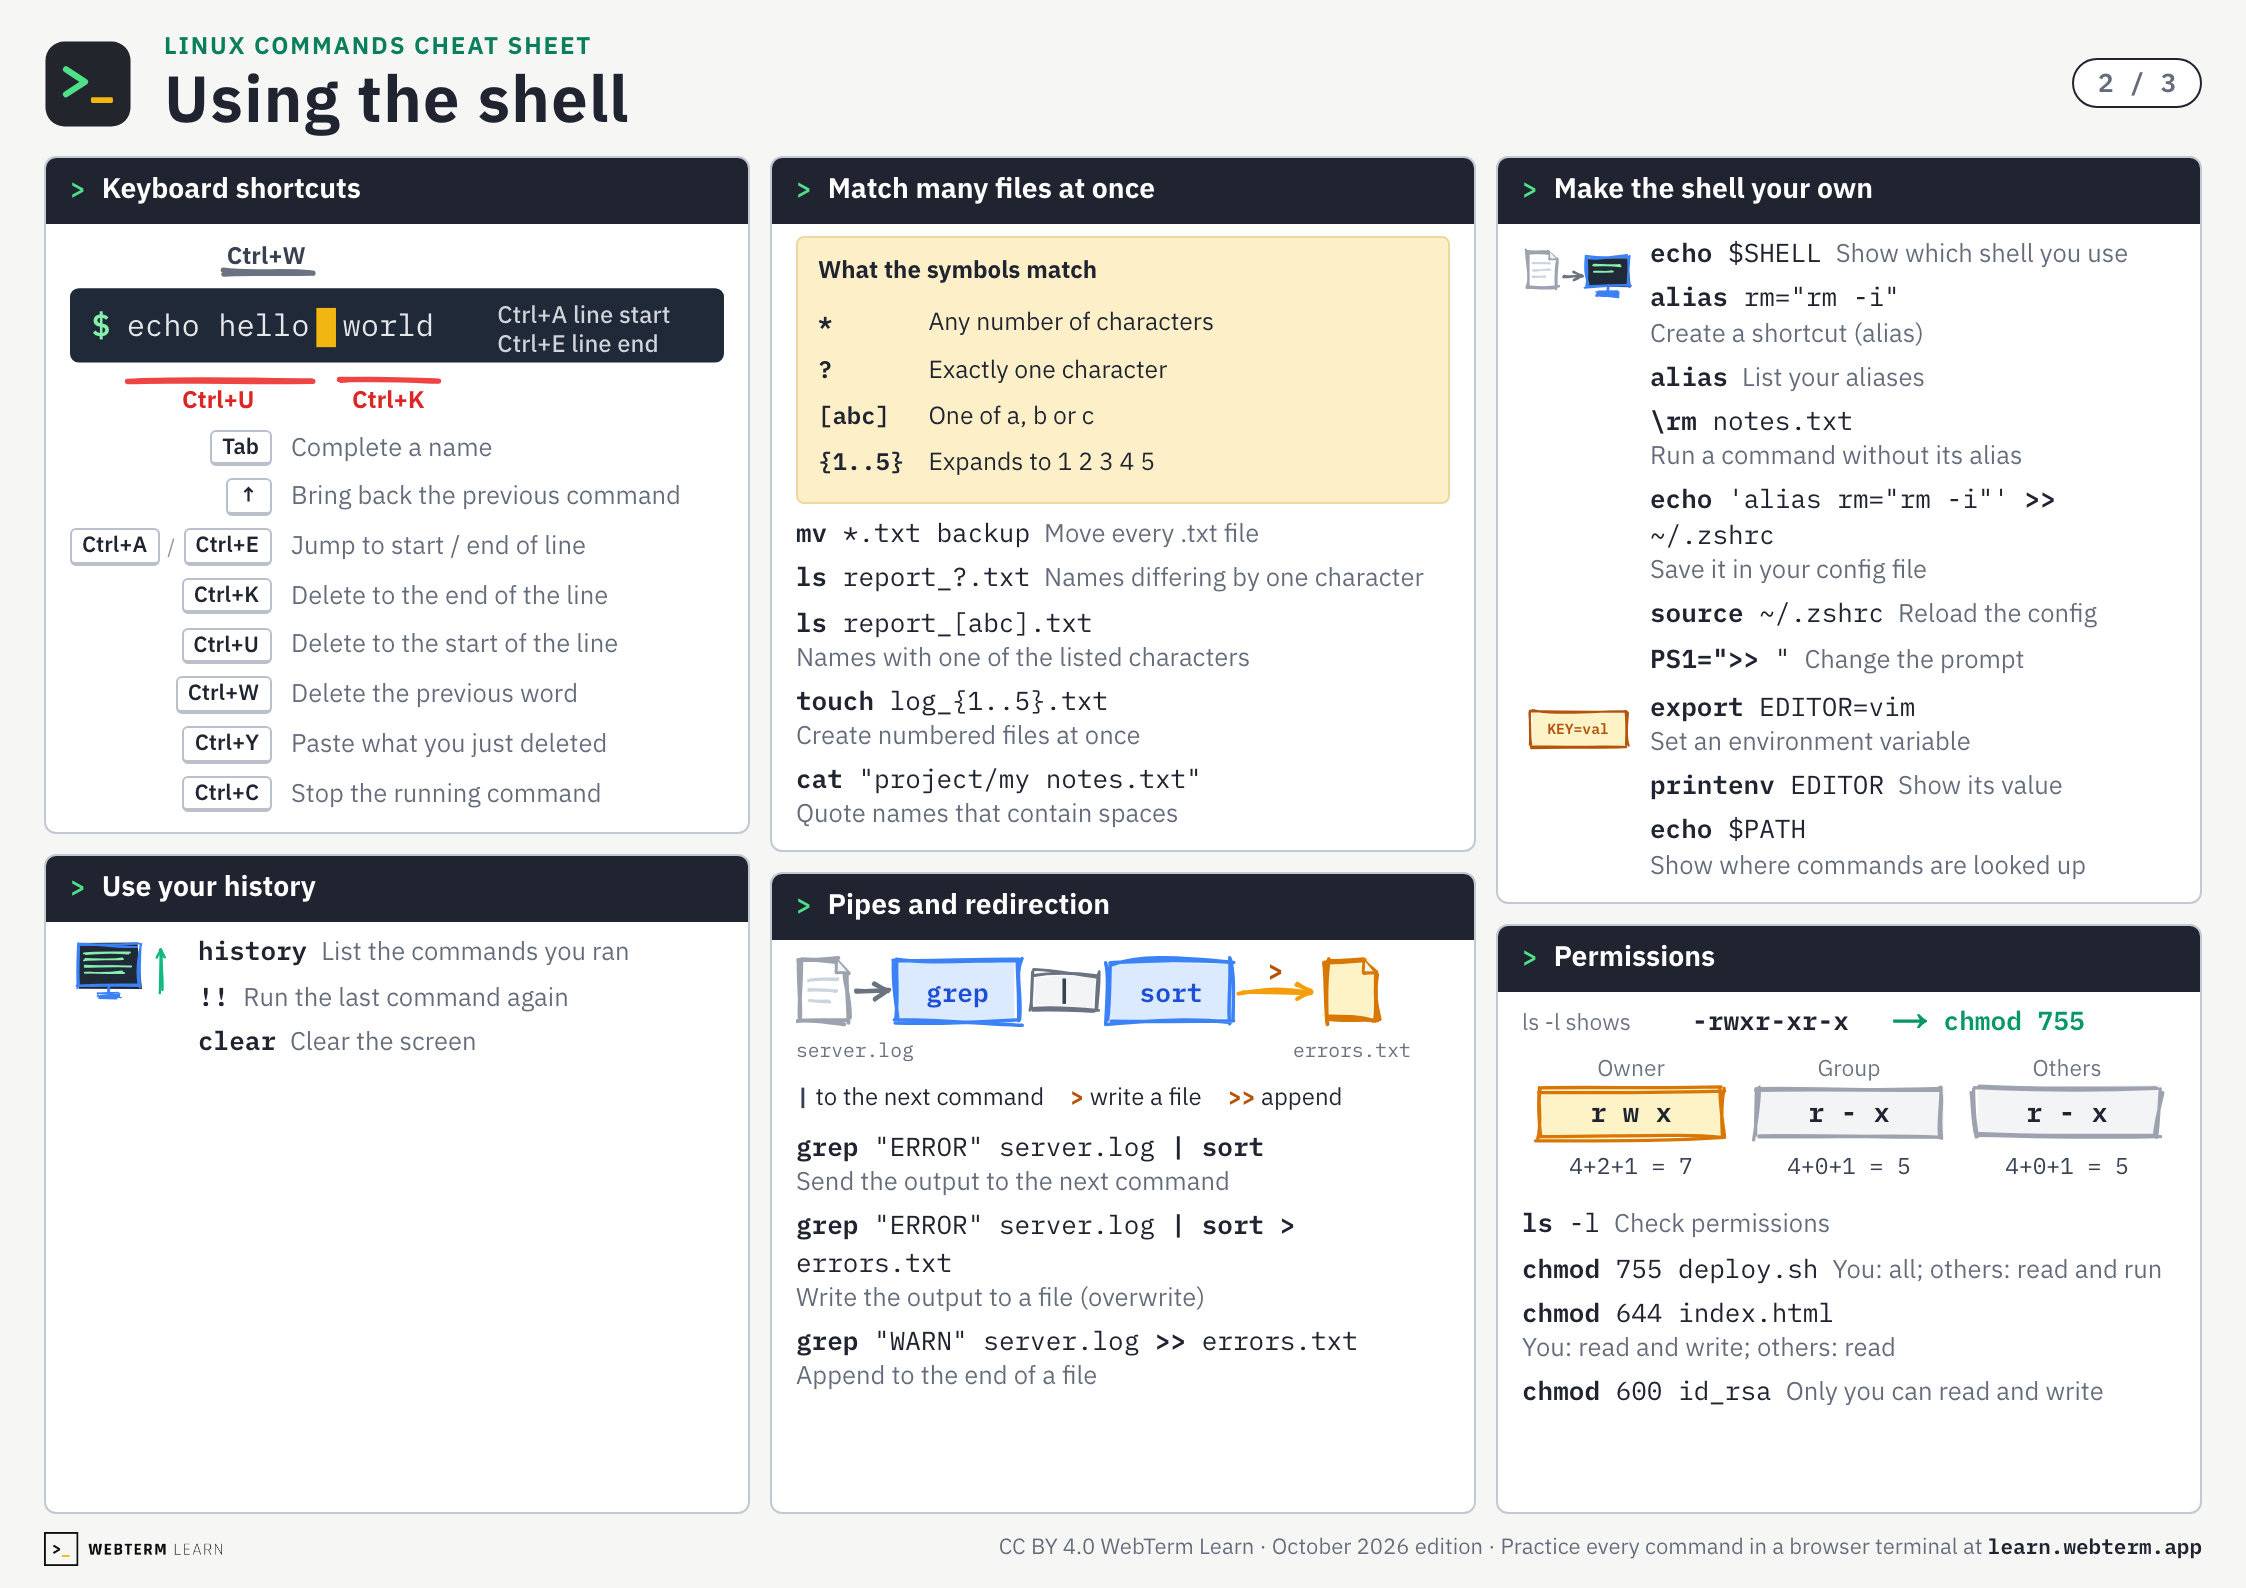
Task: Click the text 'source ~/.zshrc'
Action: point(1766,614)
